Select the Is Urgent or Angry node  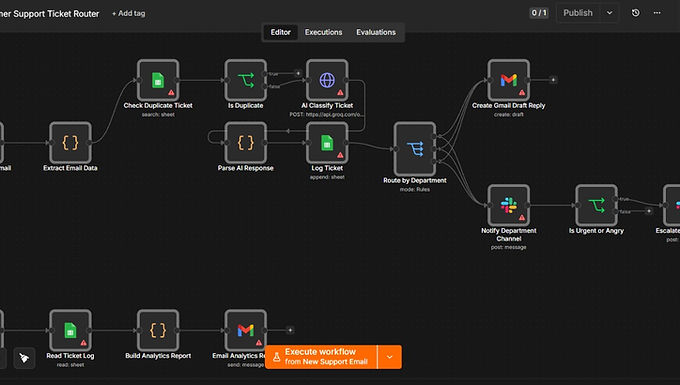(596, 205)
